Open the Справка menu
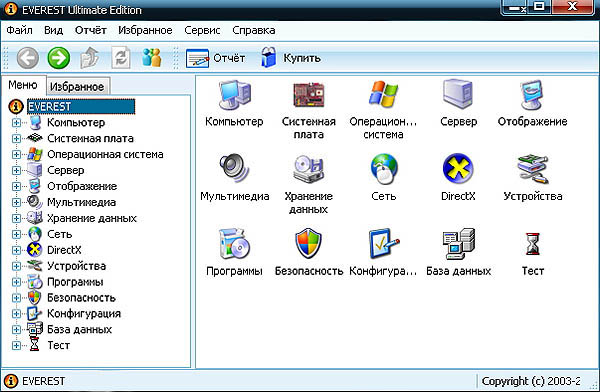600x392 pixels. (x=254, y=30)
